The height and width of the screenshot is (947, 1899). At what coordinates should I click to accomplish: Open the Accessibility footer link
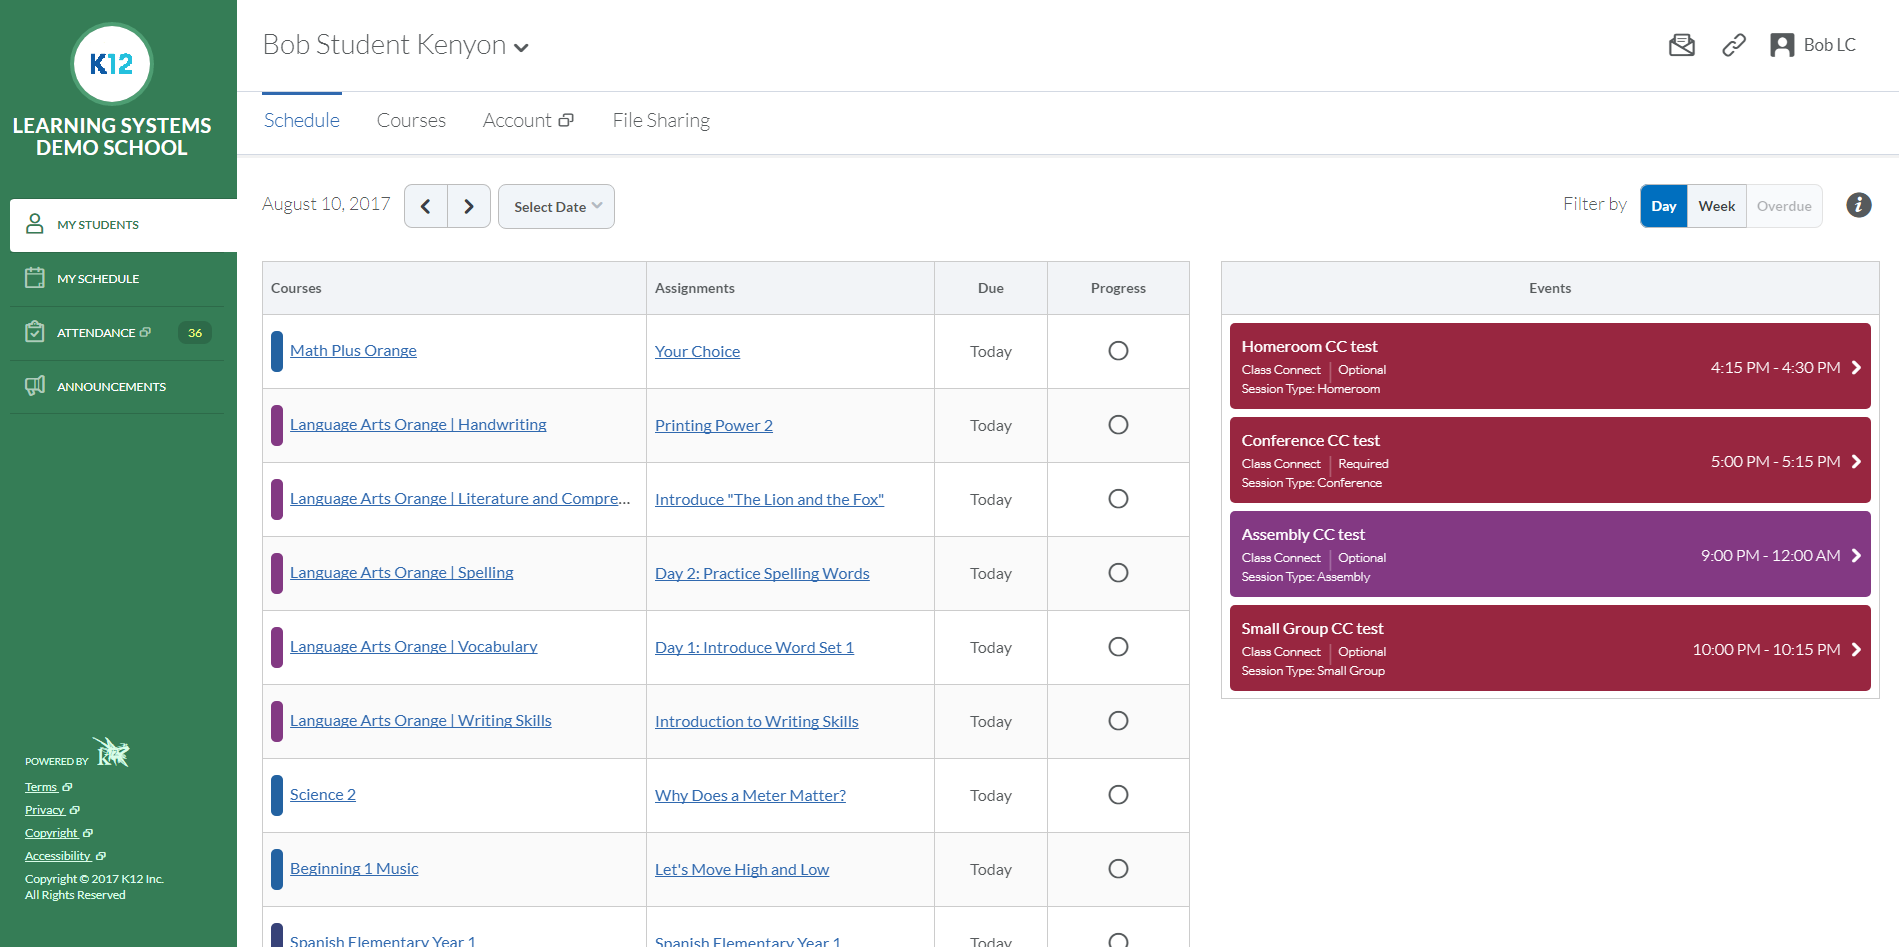click(58, 856)
